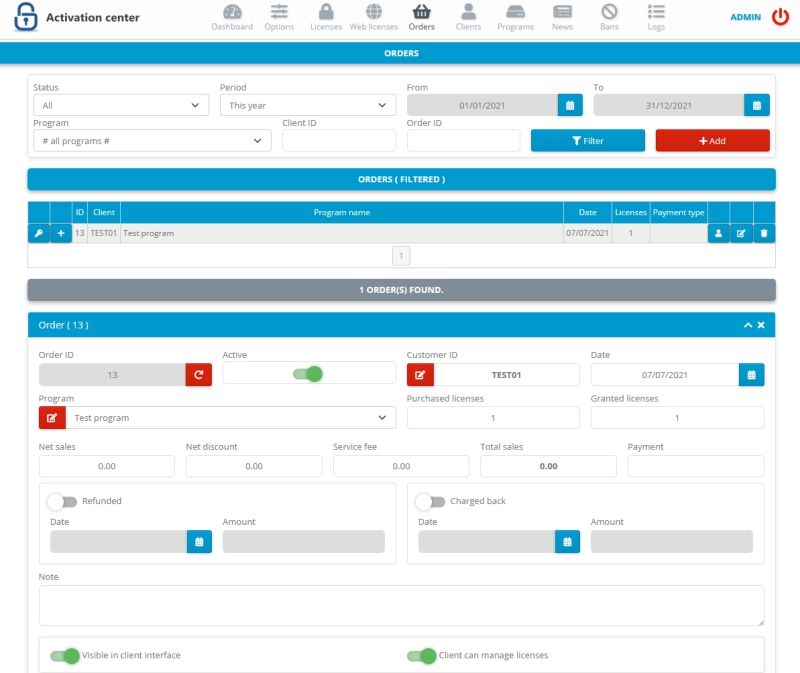
Task: Click the Total sales field
Action: coord(548,466)
